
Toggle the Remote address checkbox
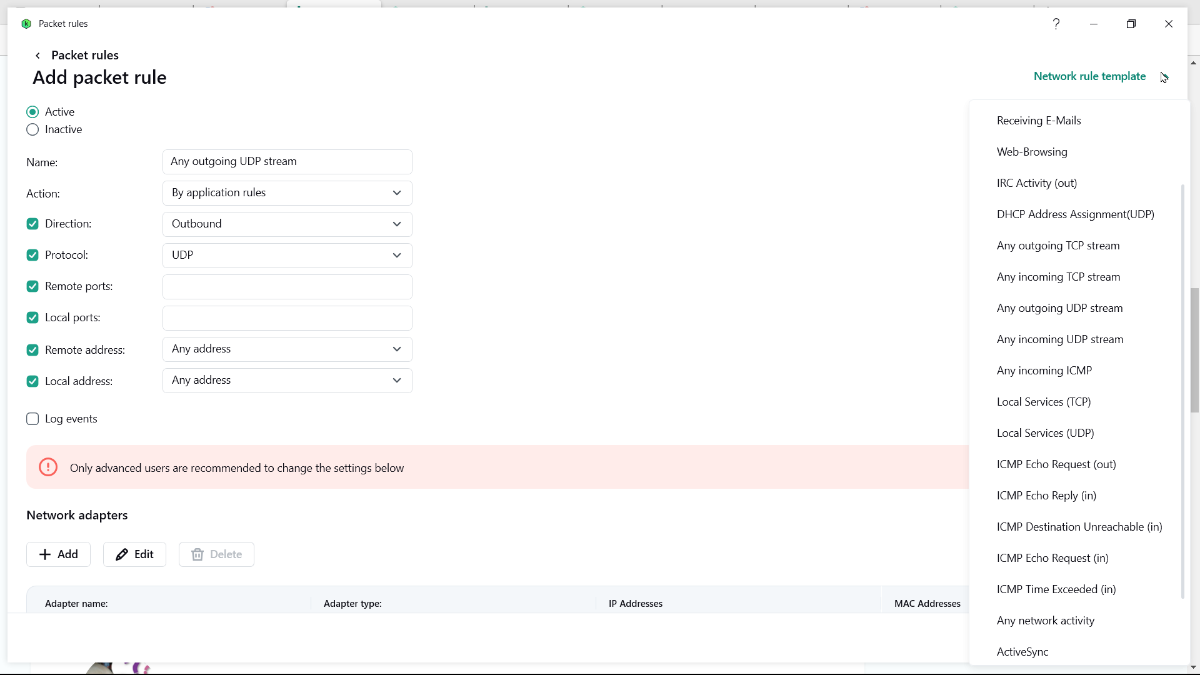(x=33, y=350)
